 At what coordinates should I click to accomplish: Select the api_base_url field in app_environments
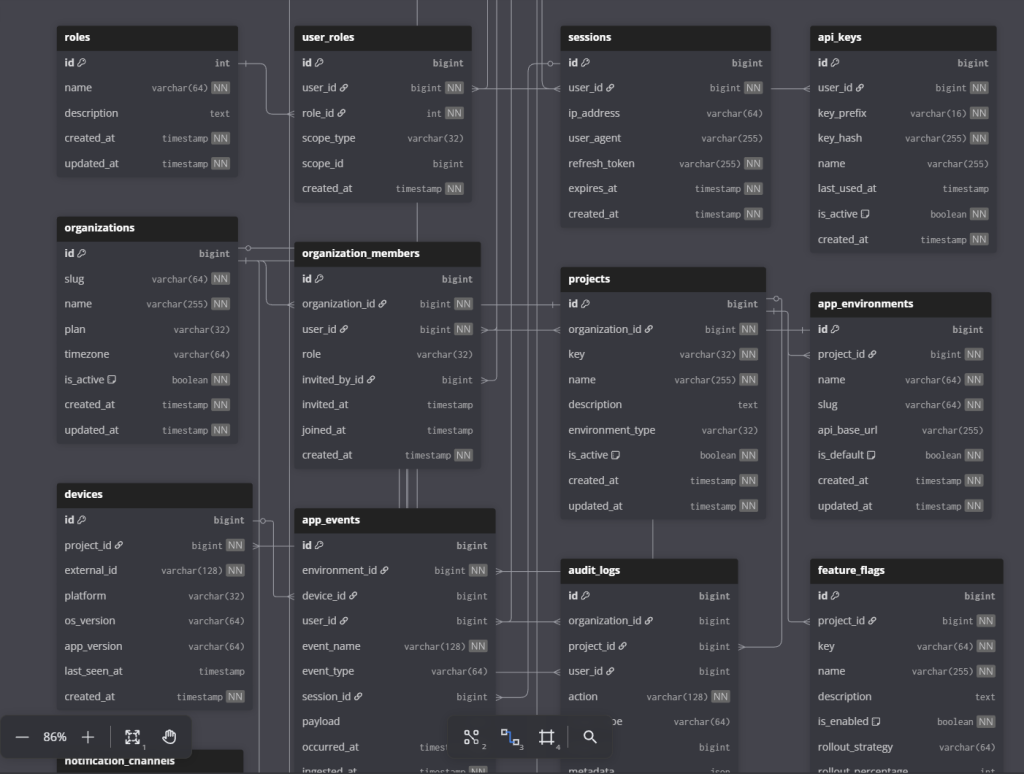click(x=847, y=430)
